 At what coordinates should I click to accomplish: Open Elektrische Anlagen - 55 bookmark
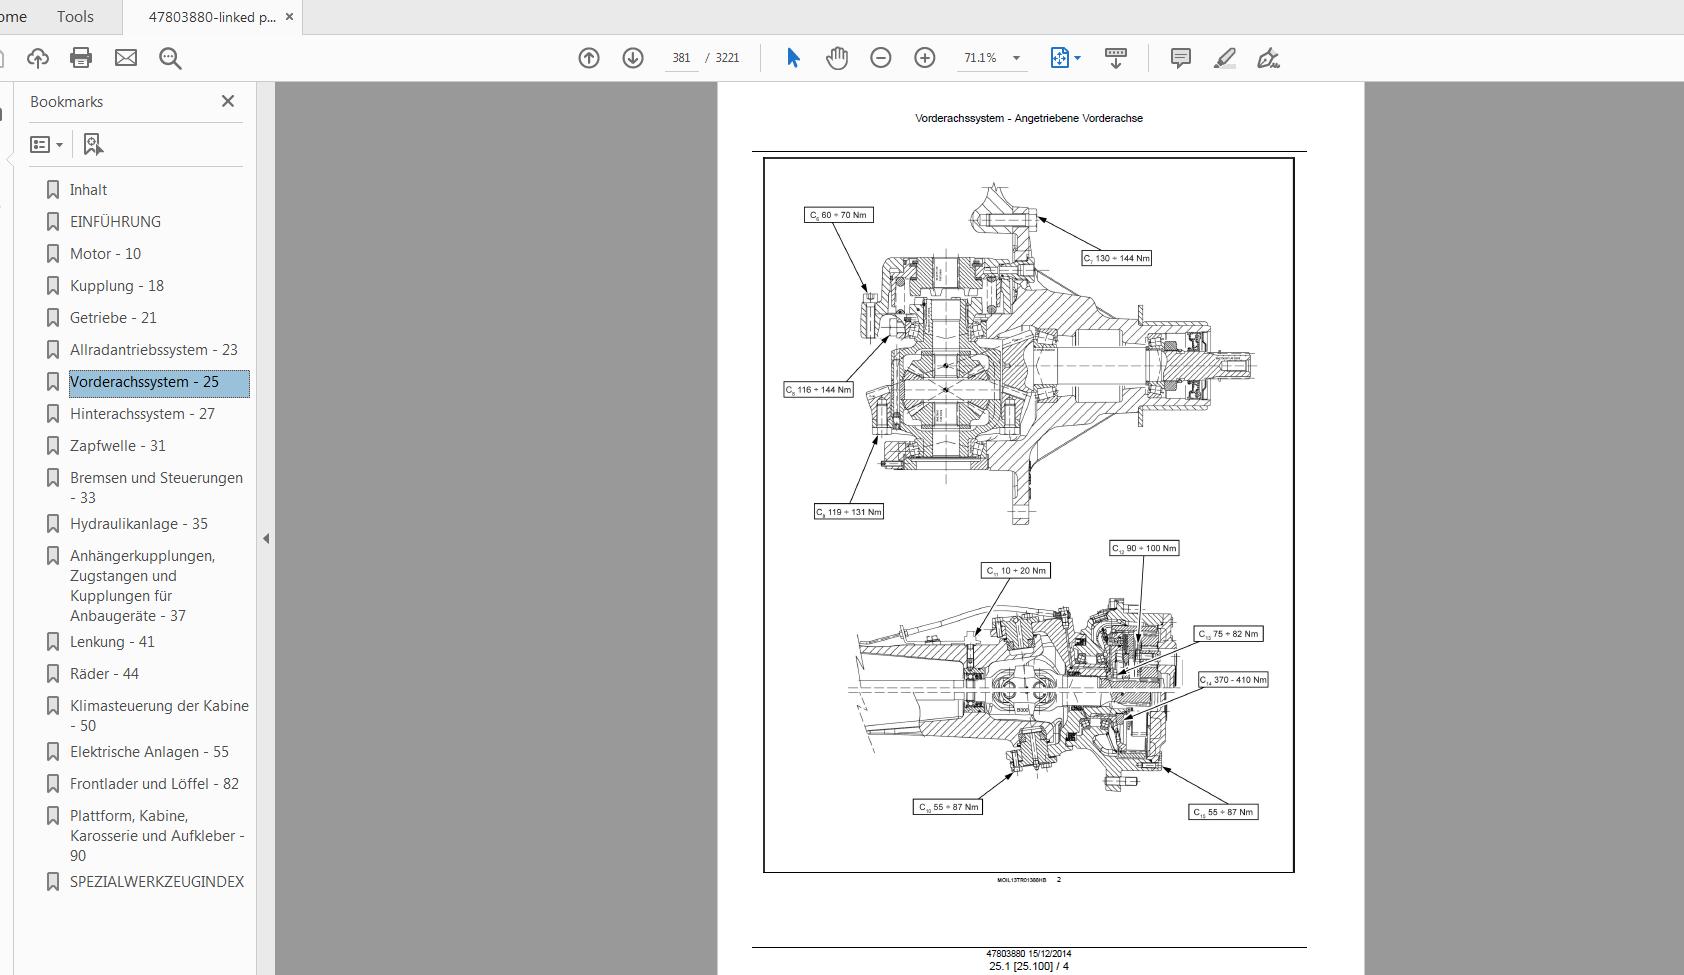click(x=149, y=752)
